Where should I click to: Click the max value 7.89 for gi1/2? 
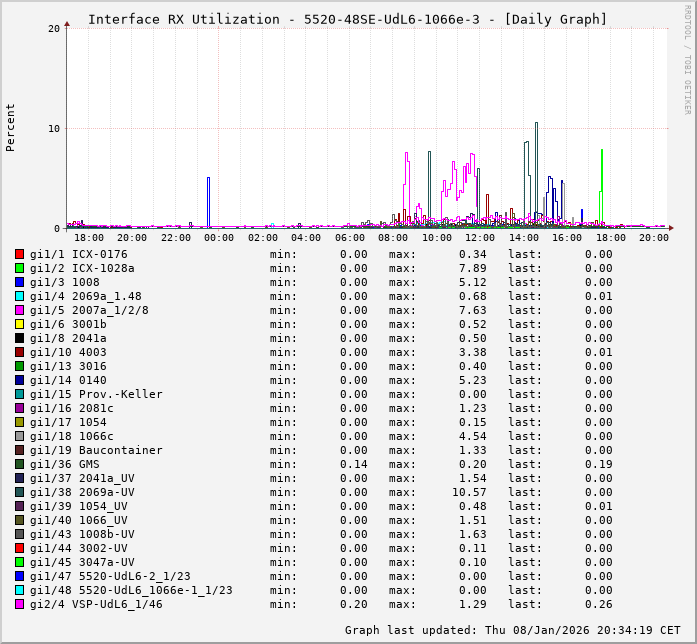pos(473,268)
